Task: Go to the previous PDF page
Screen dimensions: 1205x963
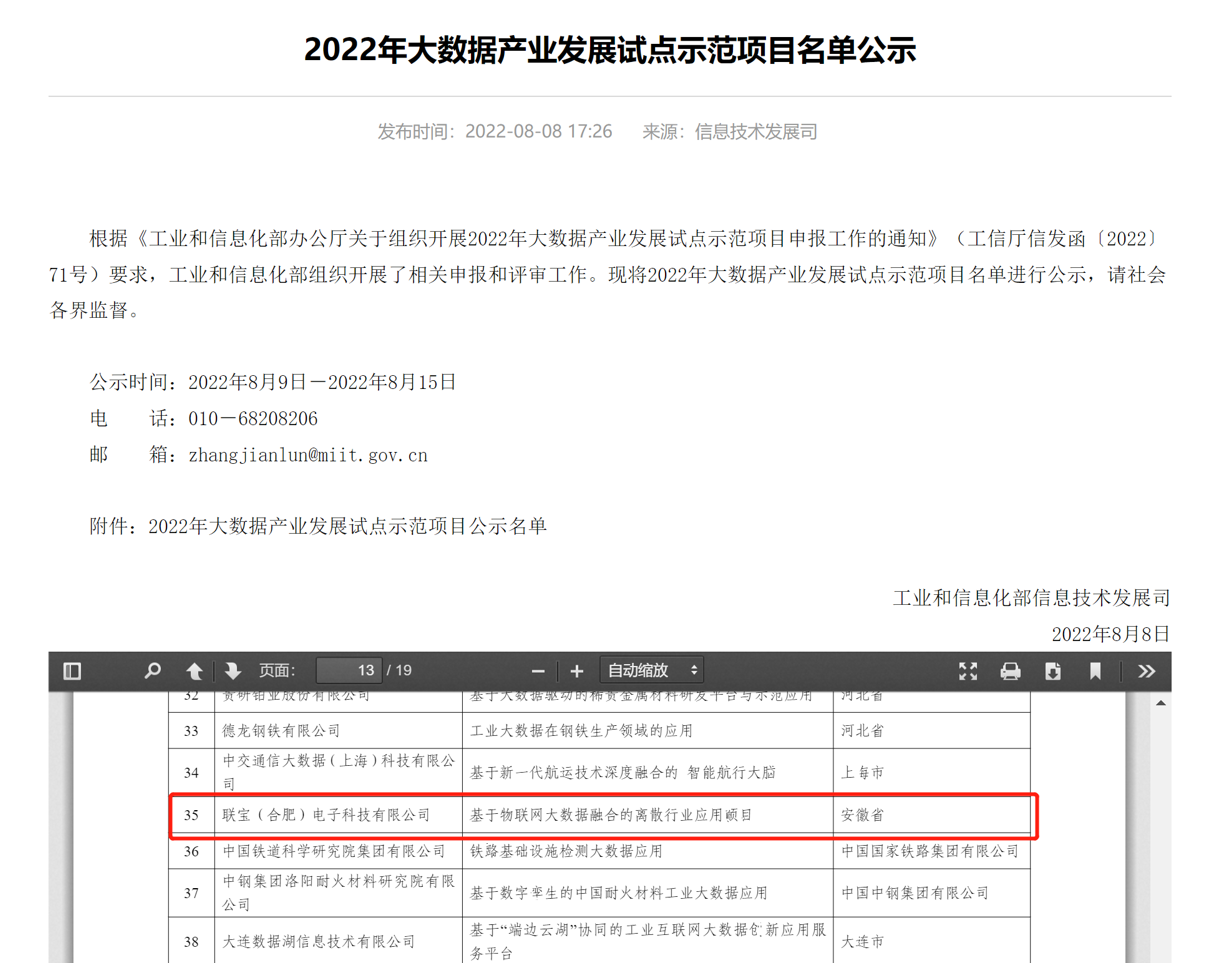Action: 195,671
